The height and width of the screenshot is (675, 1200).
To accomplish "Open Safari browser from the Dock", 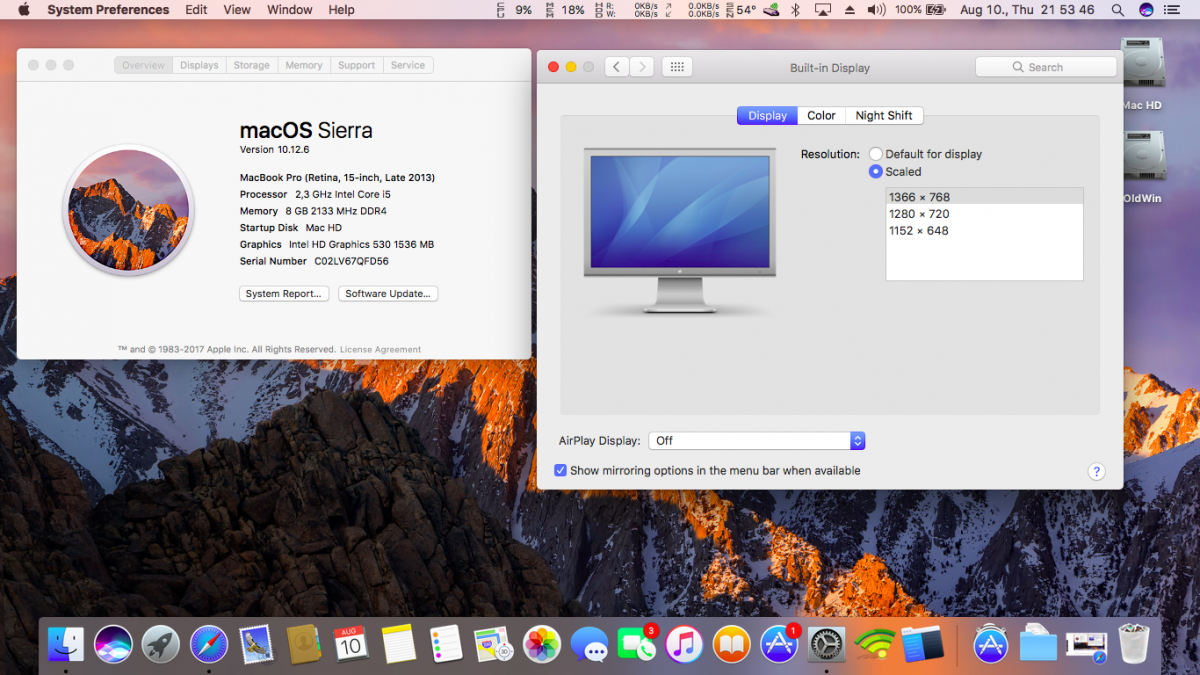I will tap(209, 644).
